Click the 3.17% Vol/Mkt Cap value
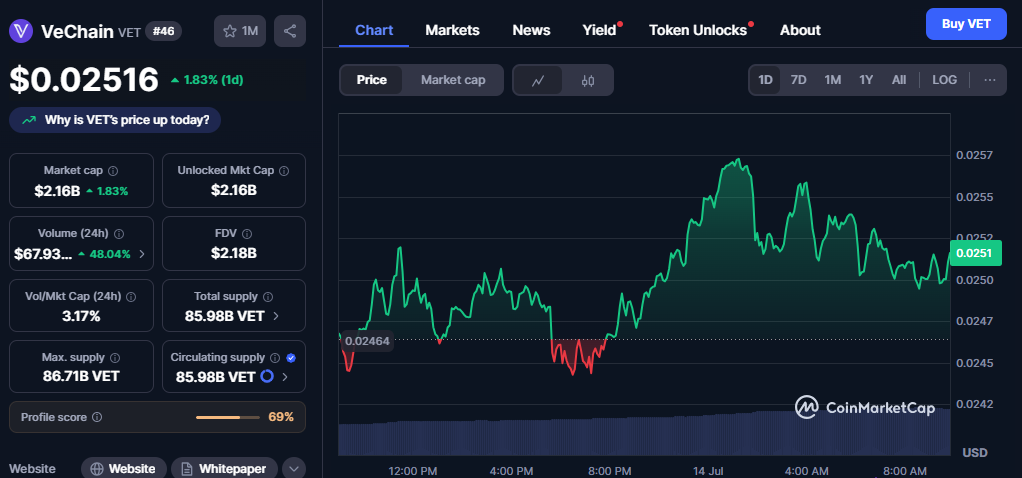 (81, 316)
